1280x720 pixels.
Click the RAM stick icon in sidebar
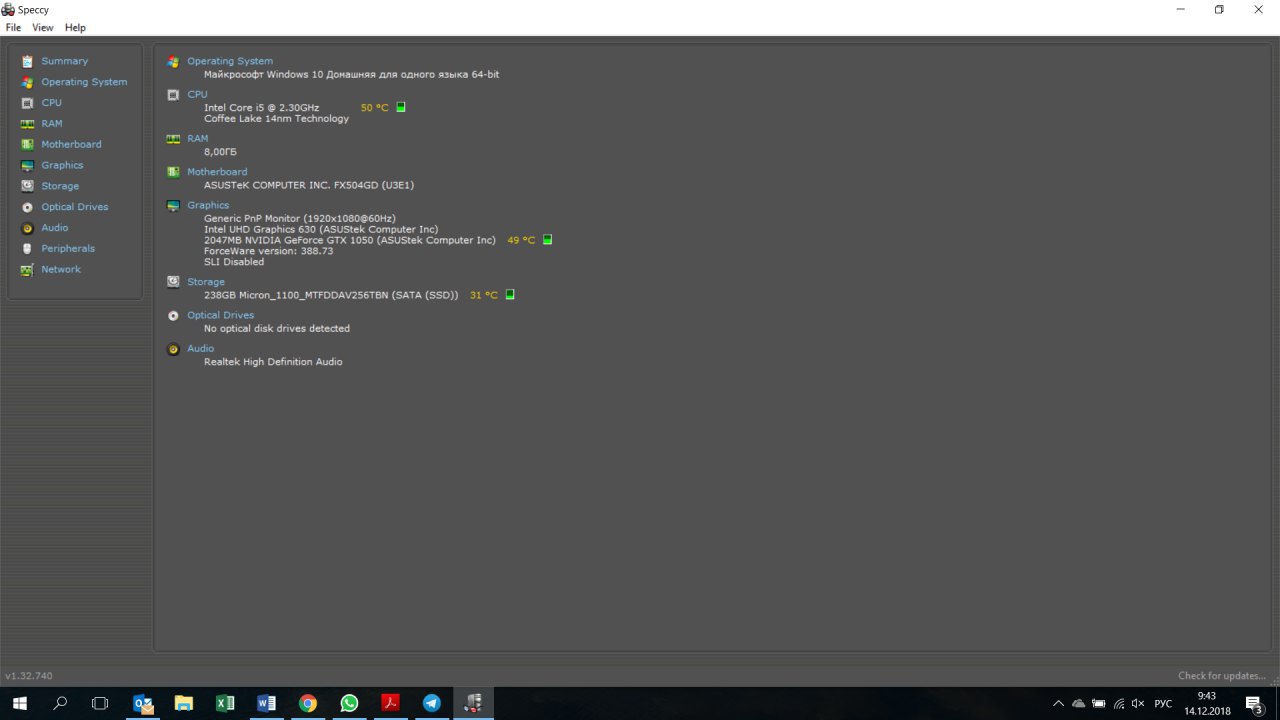(27, 124)
